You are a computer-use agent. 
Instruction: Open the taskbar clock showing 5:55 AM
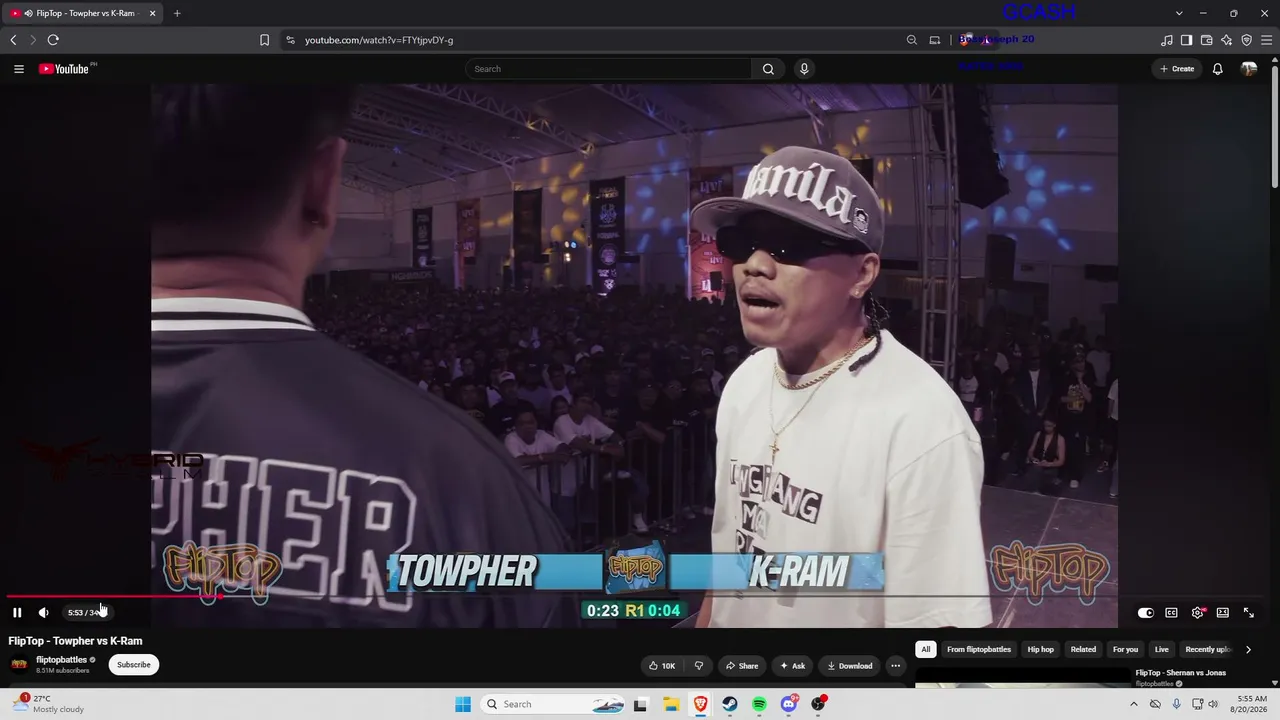pos(1252,704)
